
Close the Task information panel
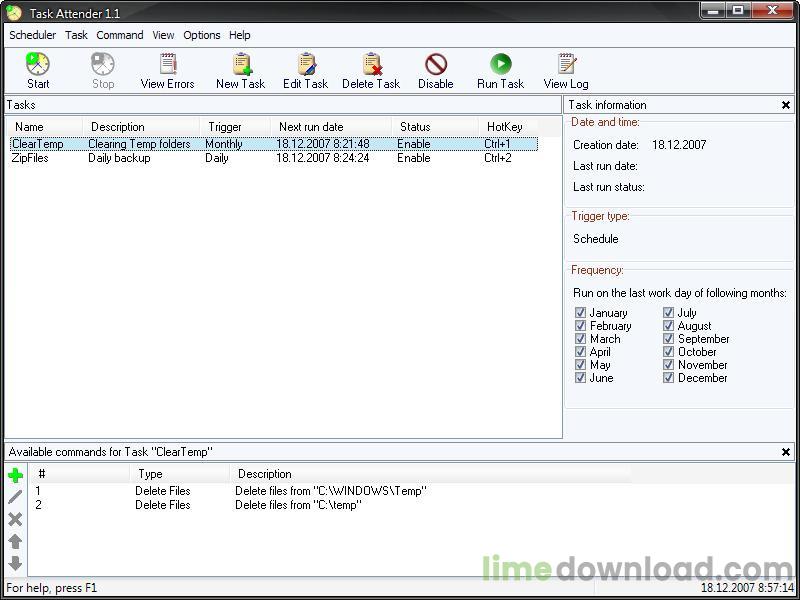786,105
